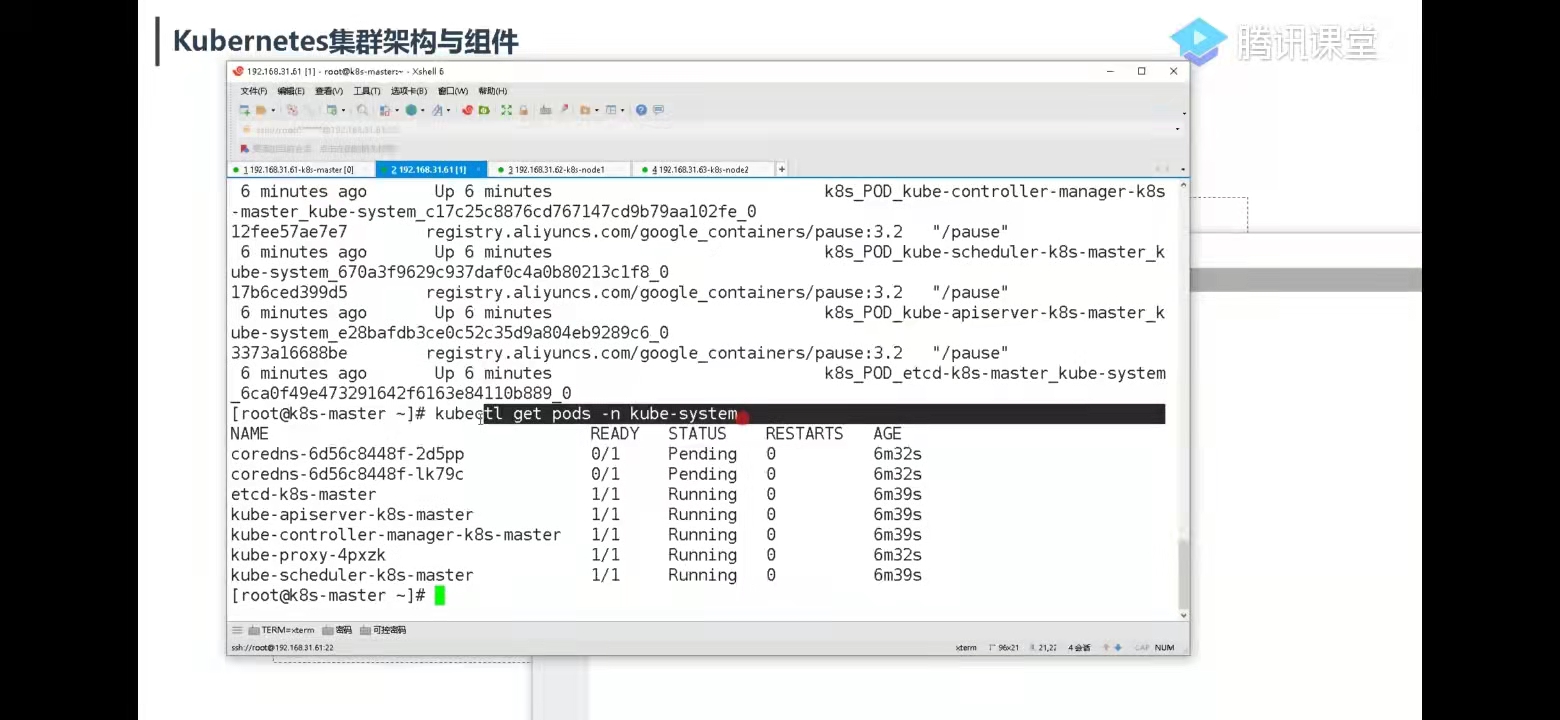
Task: Open dropdown arrow beside the font icon
Action: tap(448, 110)
